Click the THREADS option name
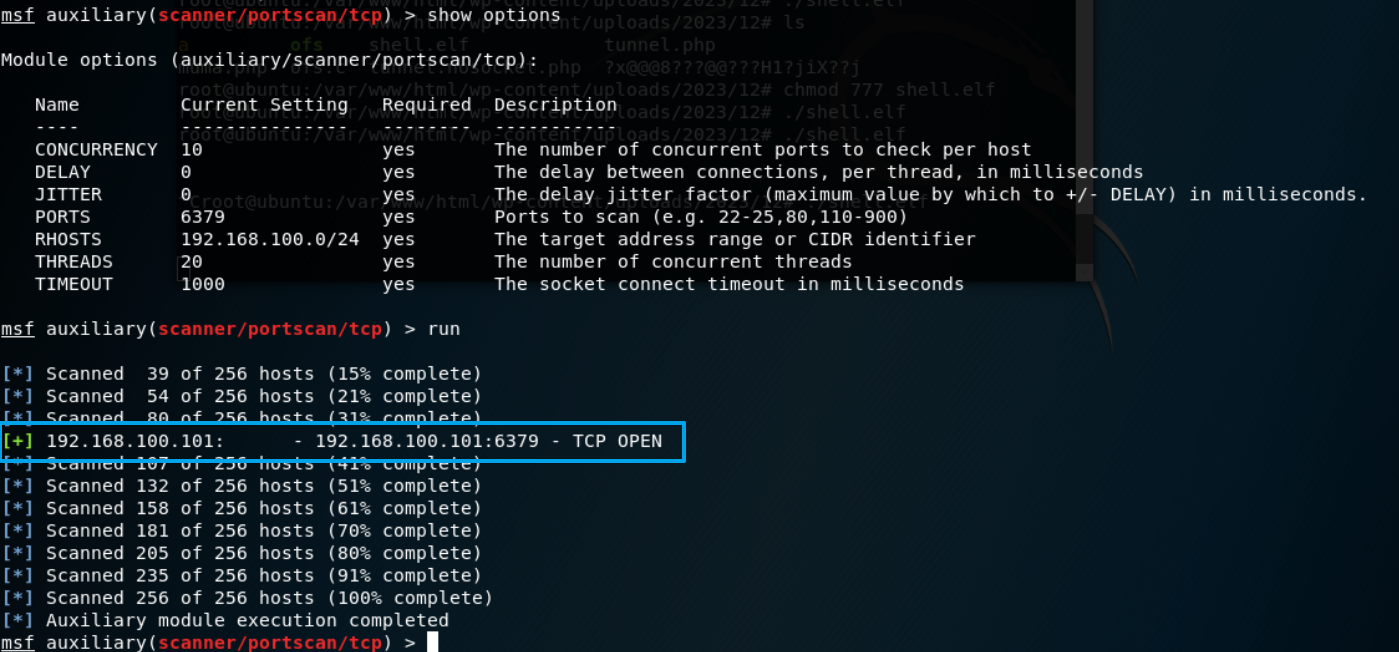The height and width of the screenshot is (652, 1399). [x=74, y=262]
